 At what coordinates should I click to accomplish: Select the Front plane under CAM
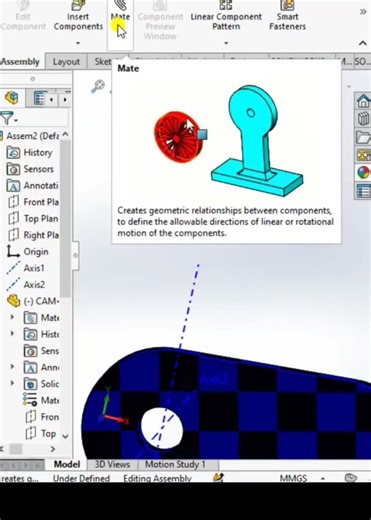pos(43,417)
